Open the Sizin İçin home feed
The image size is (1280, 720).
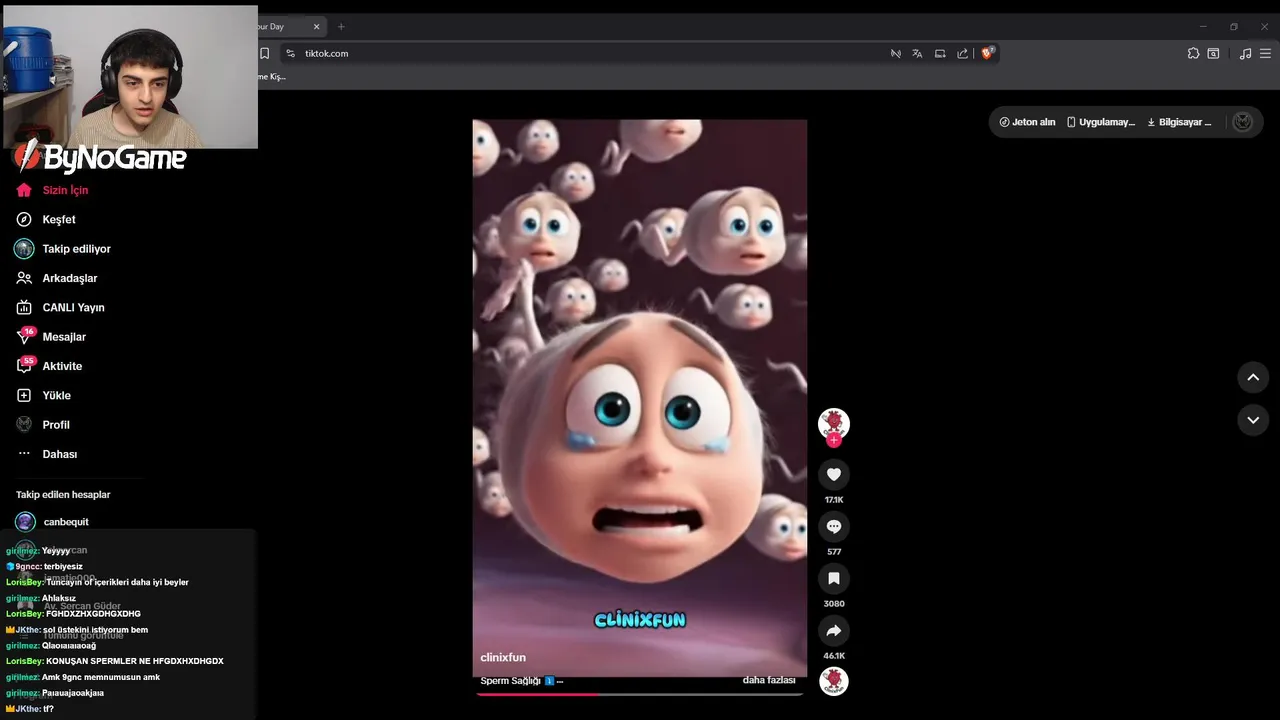(52, 190)
